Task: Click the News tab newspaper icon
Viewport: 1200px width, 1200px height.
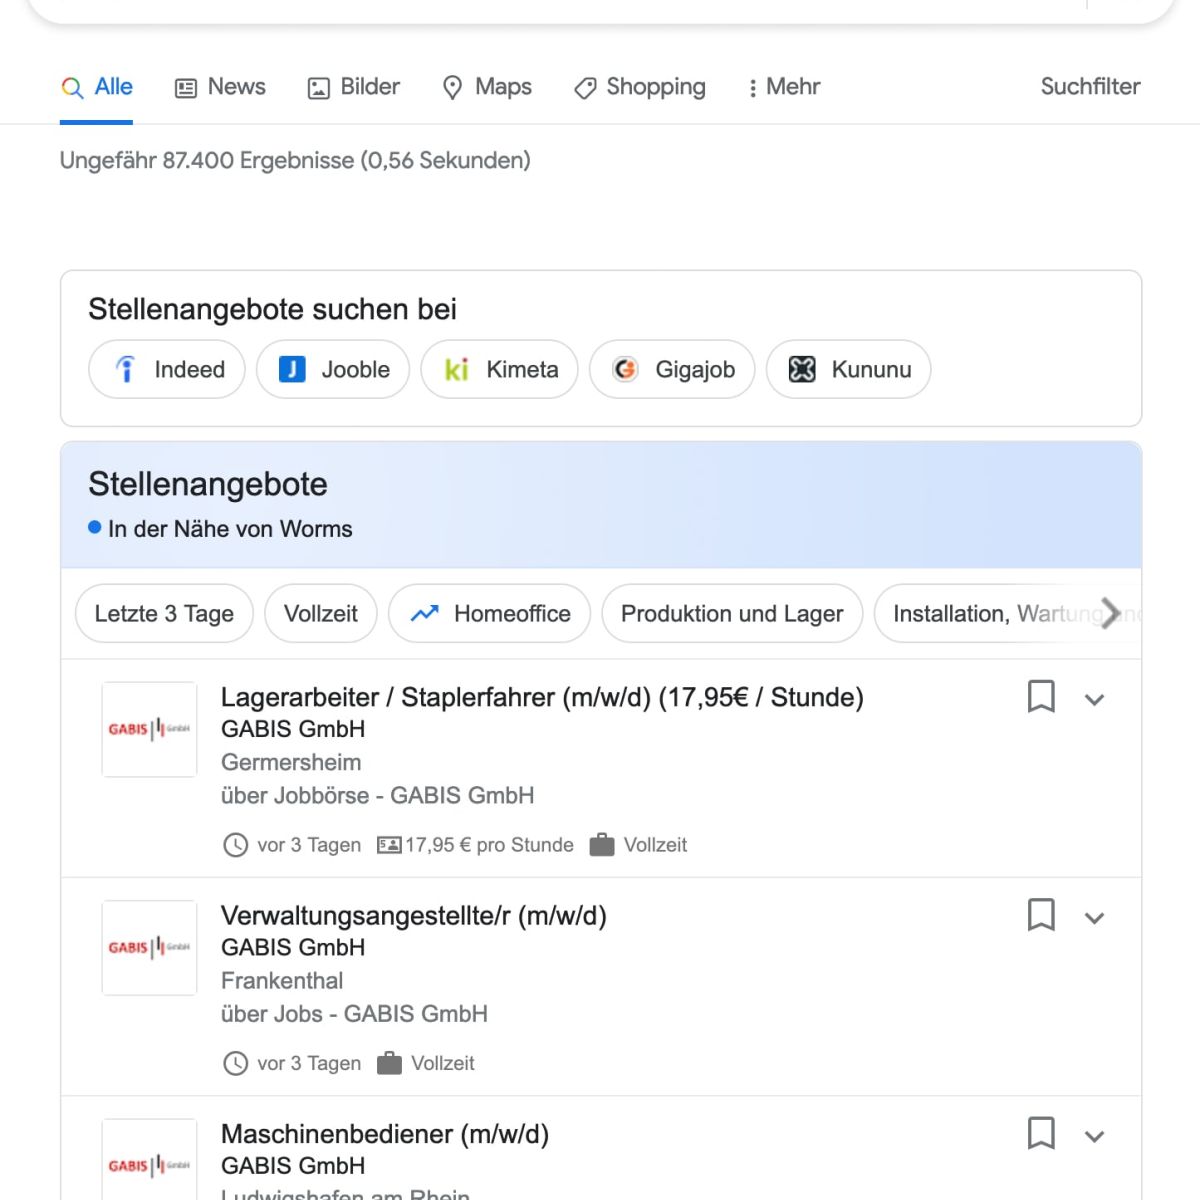Action: (x=186, y=88)
